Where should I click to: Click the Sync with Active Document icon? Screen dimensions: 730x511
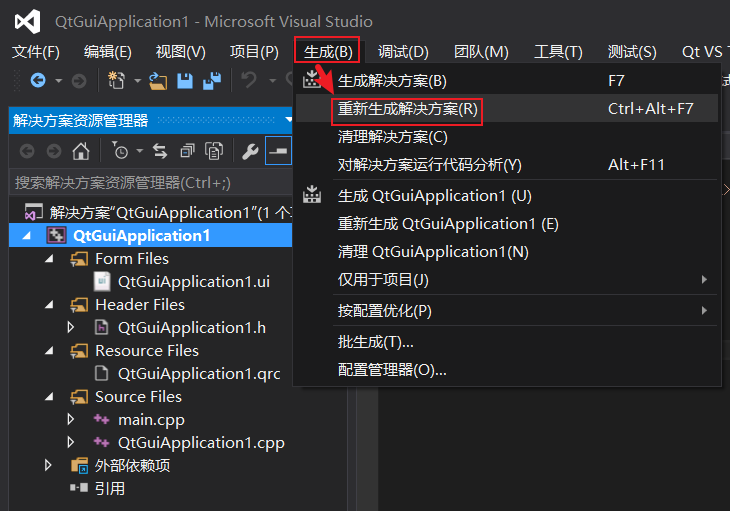(x=160, y=151)
